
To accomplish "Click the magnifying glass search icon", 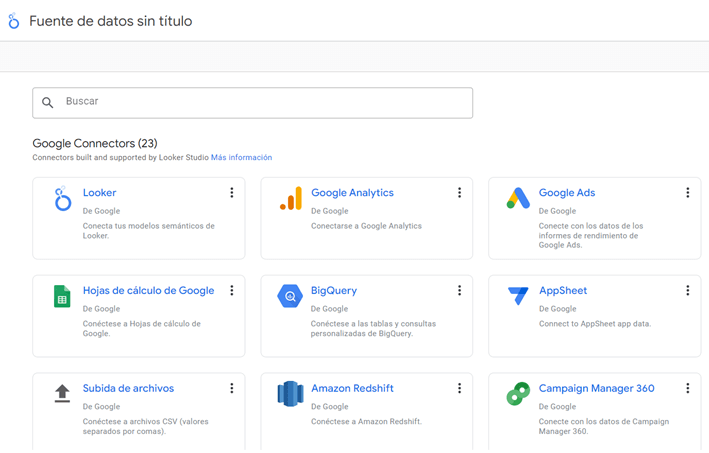I will click(47, 103).
